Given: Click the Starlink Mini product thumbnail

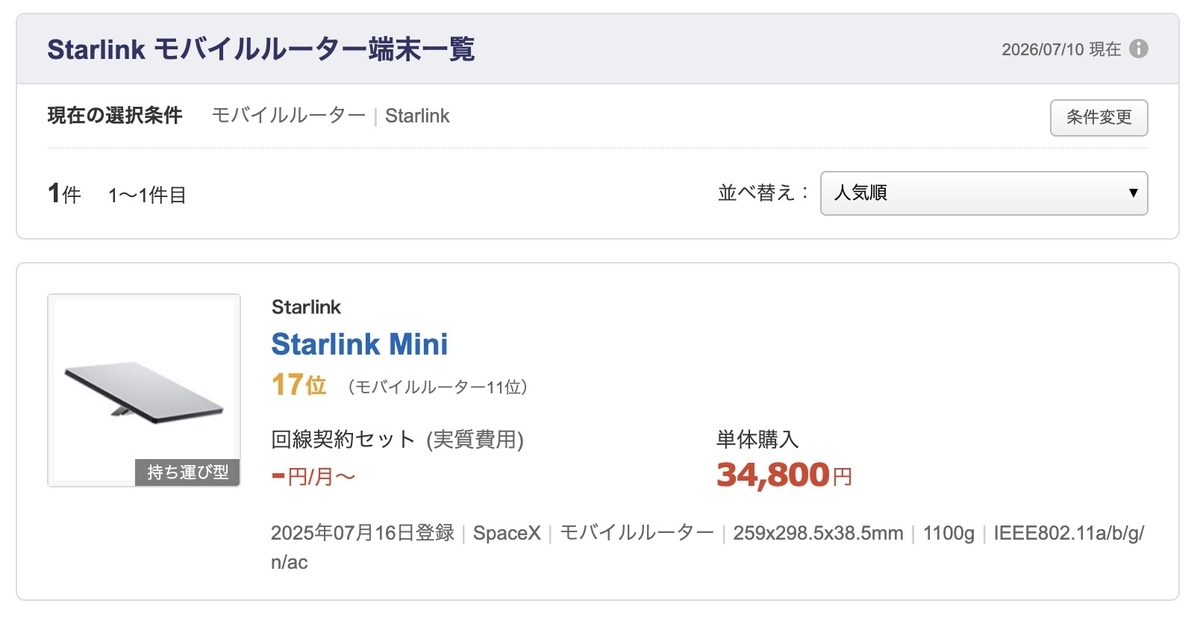Looking at the screenshot, I should click(144, 390).
